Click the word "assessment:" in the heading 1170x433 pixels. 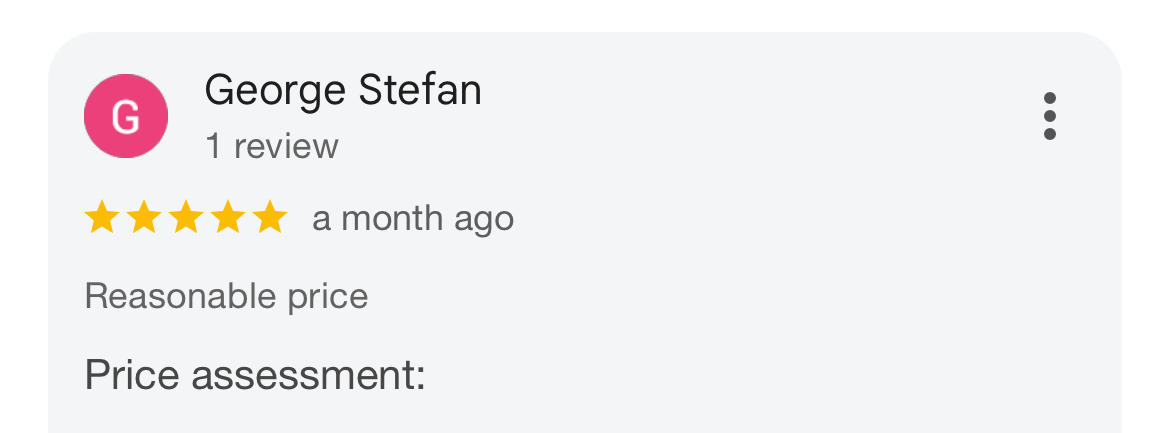click(x=308, y=375)
